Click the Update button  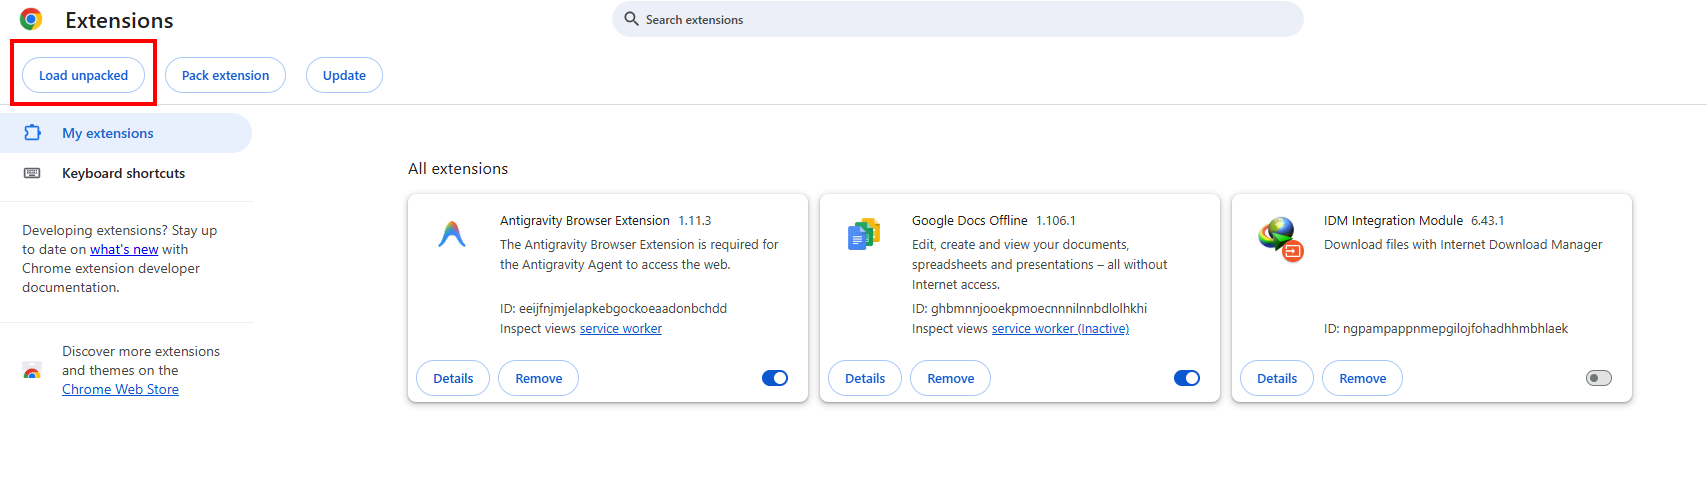click(344, 75)
